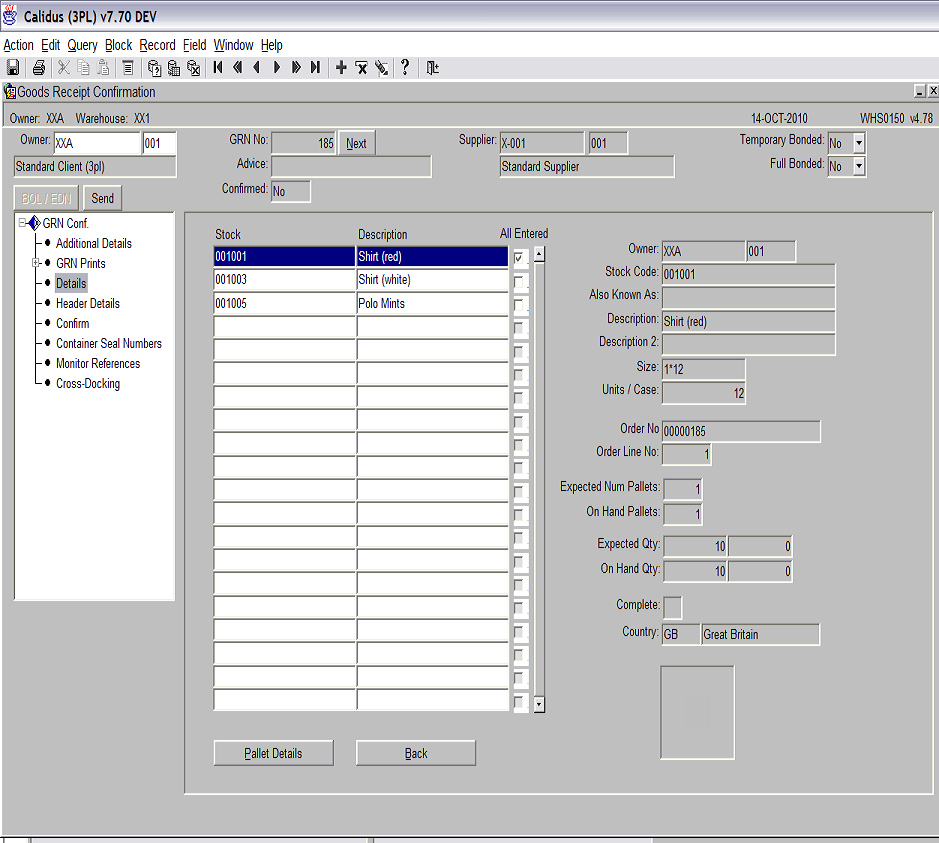Click the Print toolbar icon
The image size is (939, 843).
(x=39, y=68)
